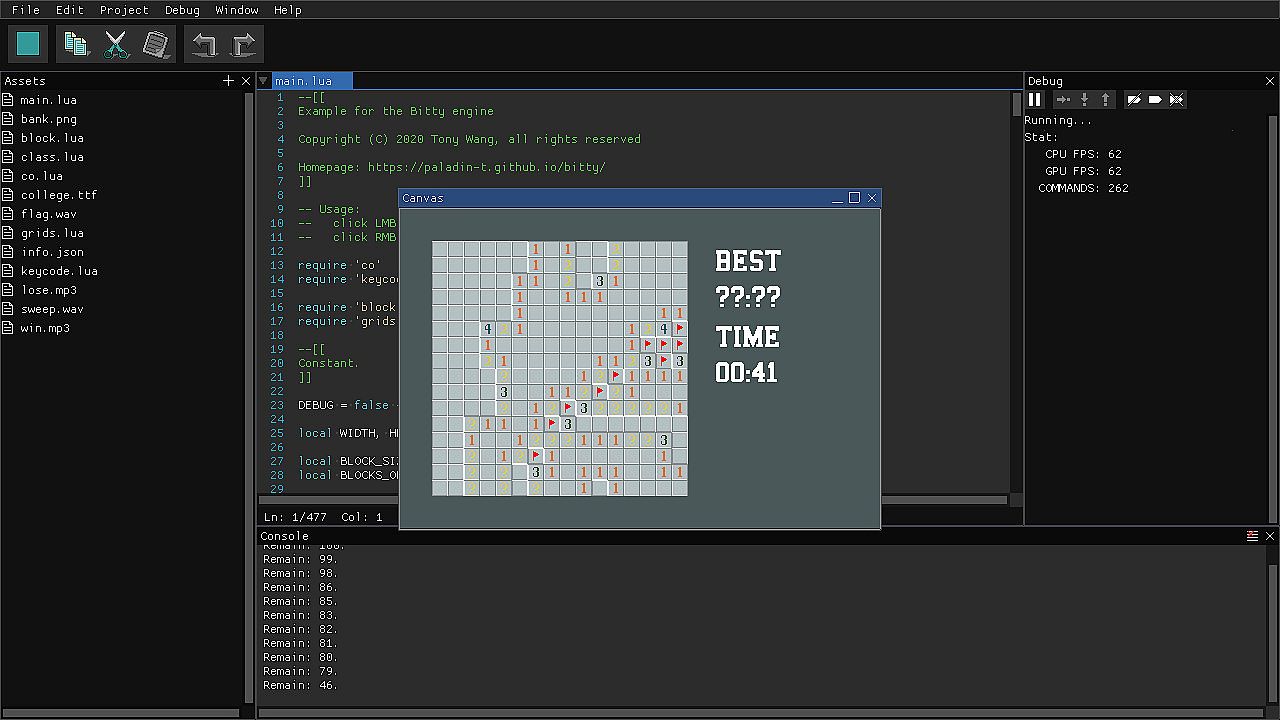The image size is (1280, 720).
Task: Stop the running project with the teal square
Action: (28, 44)
